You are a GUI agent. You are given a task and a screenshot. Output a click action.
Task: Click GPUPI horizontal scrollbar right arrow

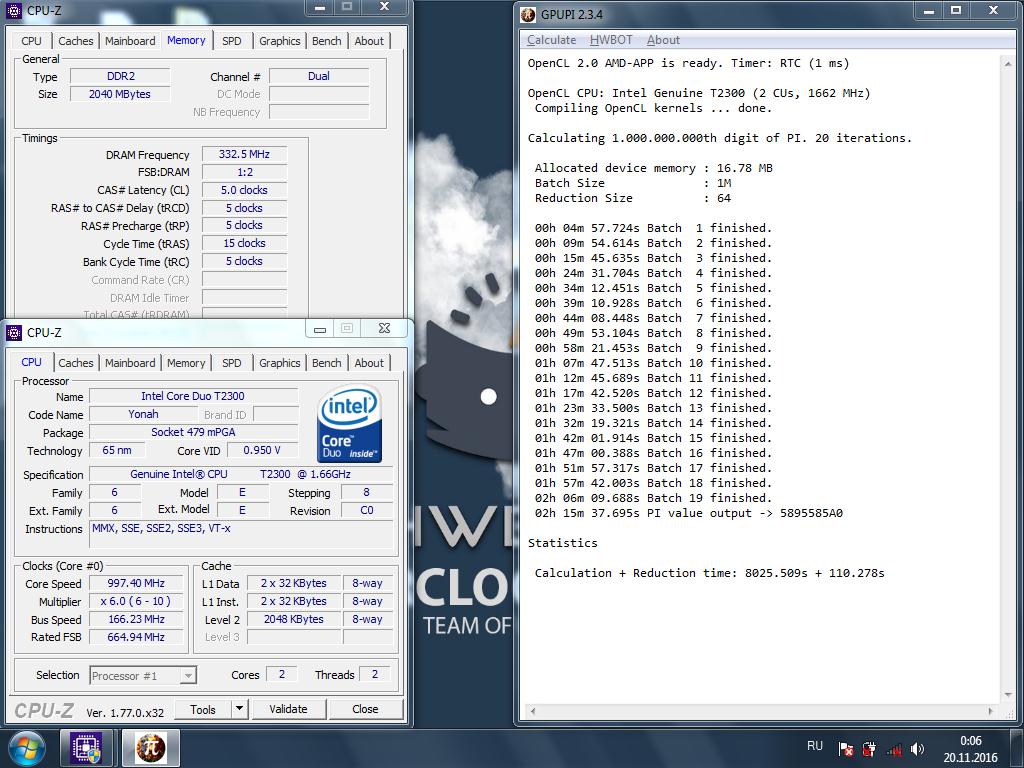(991, 711)
